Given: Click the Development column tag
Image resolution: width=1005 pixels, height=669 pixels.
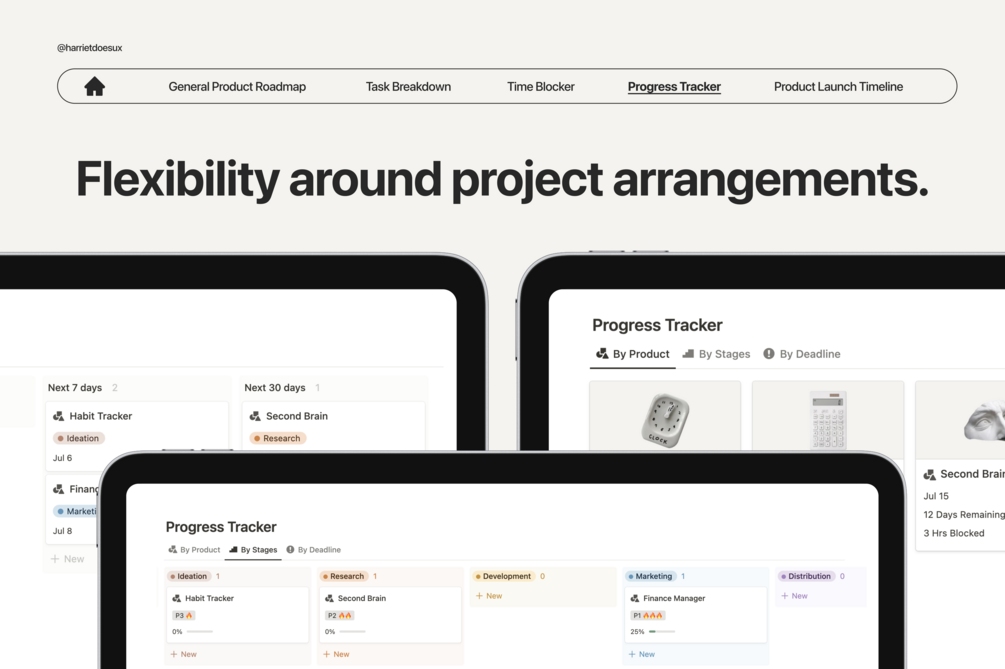Looking at the screenshot, I should (503, 576).
